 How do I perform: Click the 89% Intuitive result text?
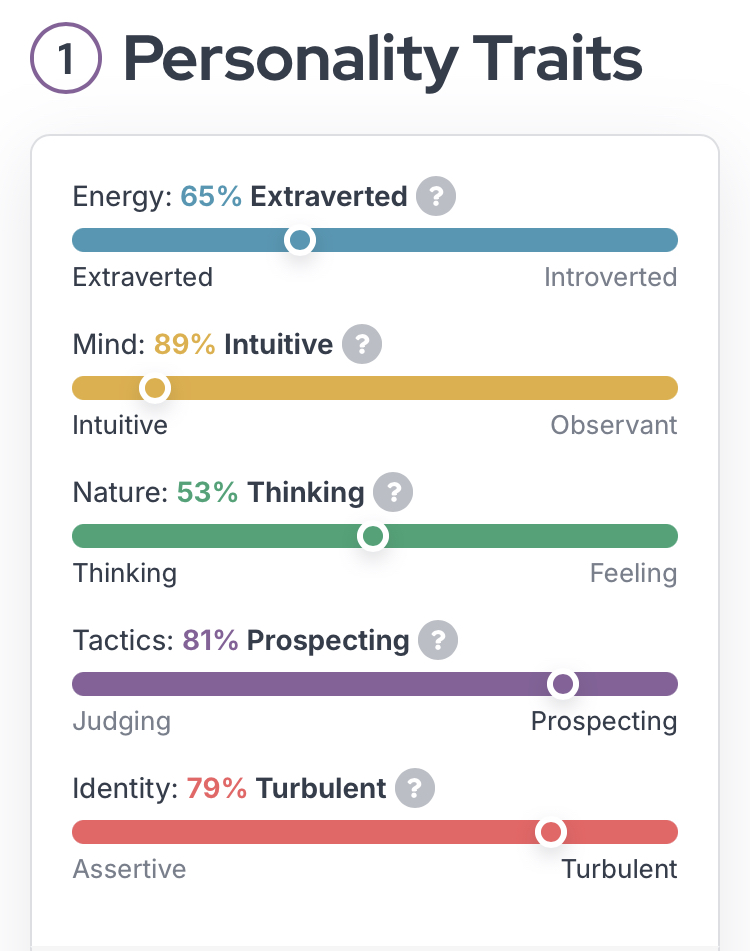click(x=244, y=344)
